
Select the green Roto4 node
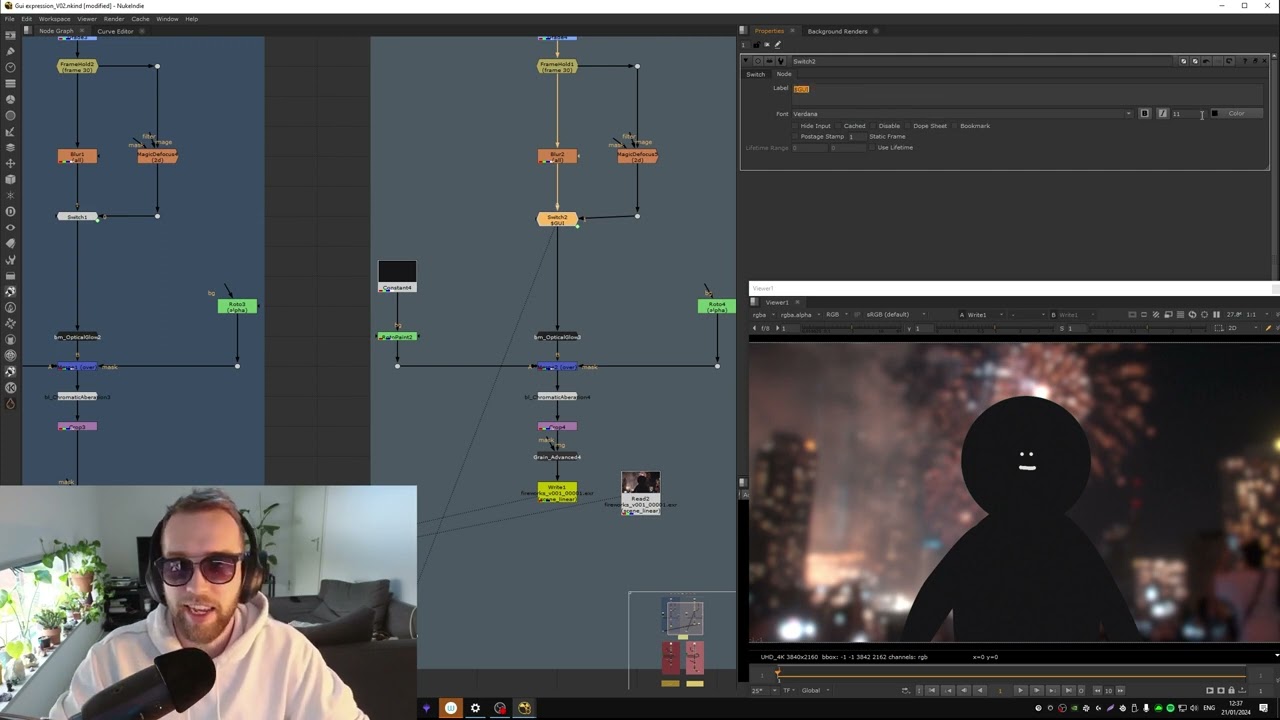[716, 306]
